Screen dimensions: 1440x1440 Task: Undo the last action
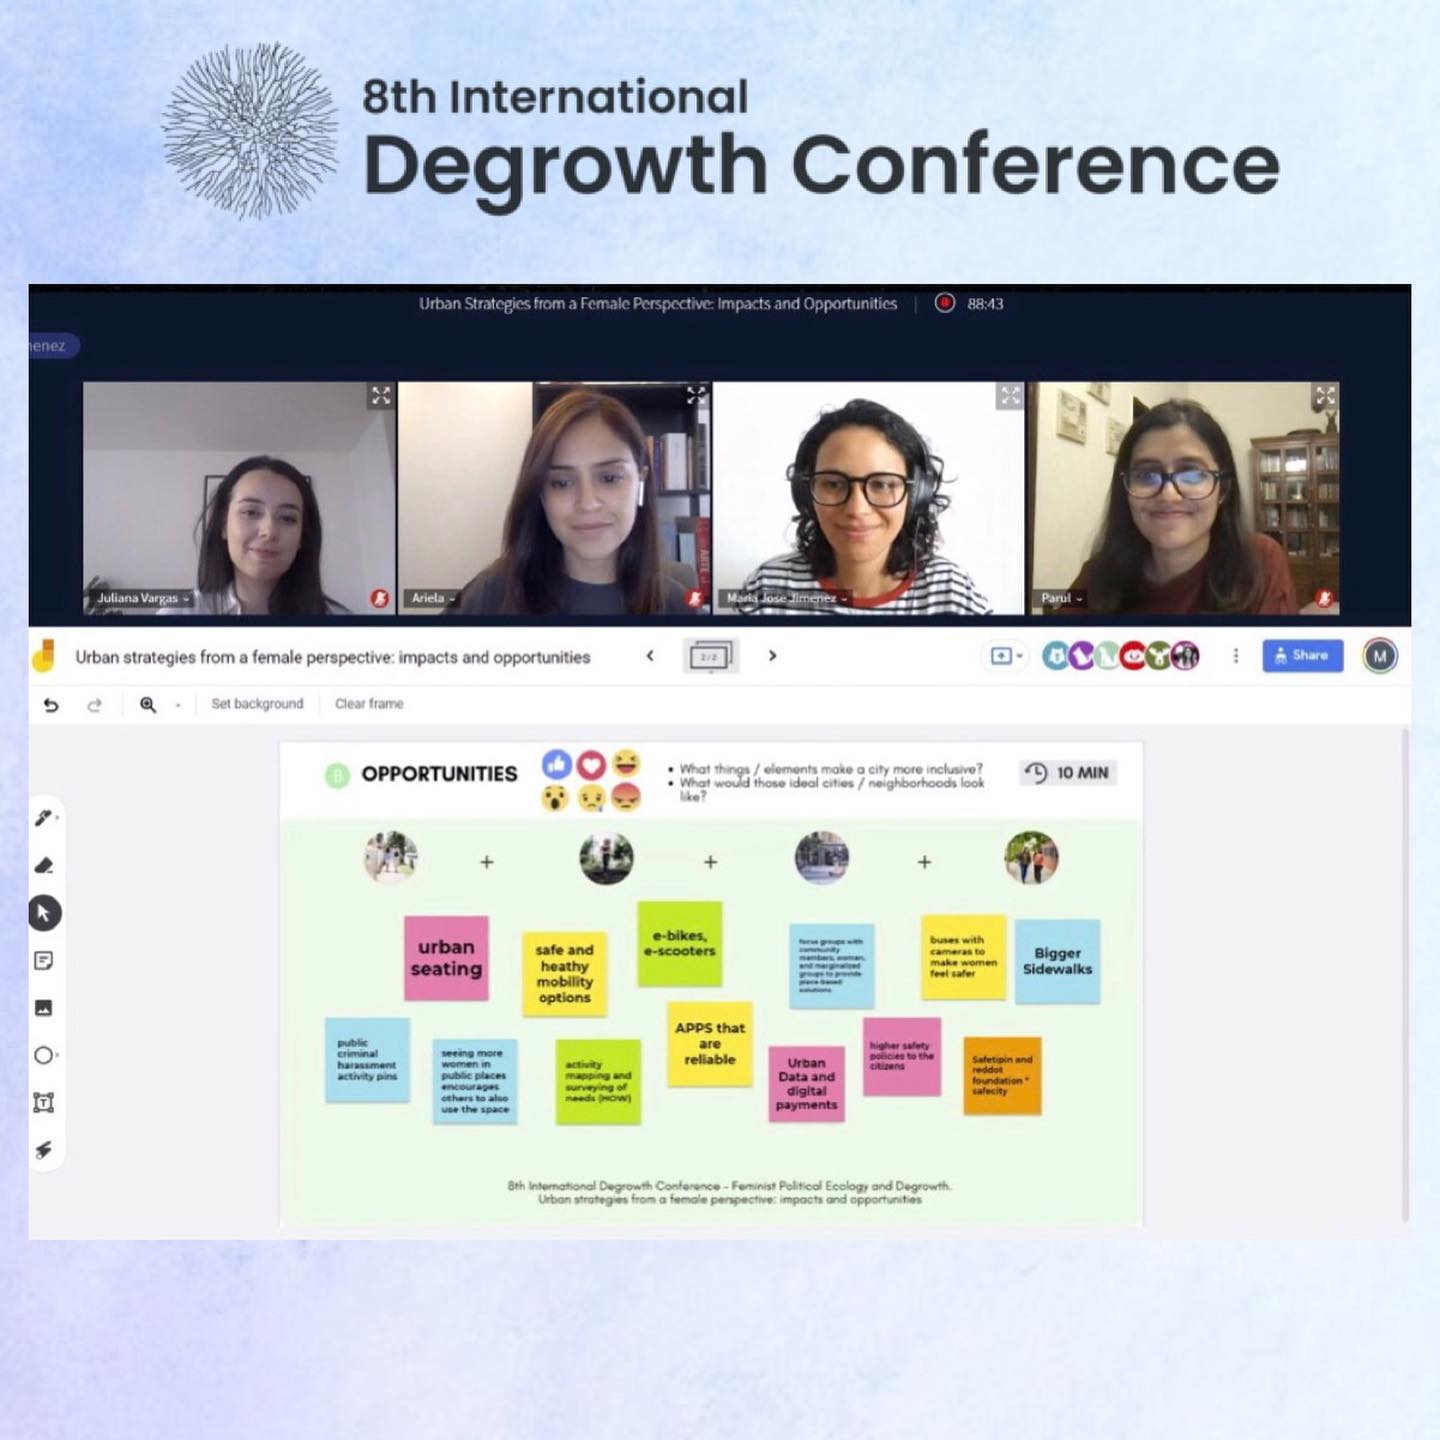pos(52,705)
